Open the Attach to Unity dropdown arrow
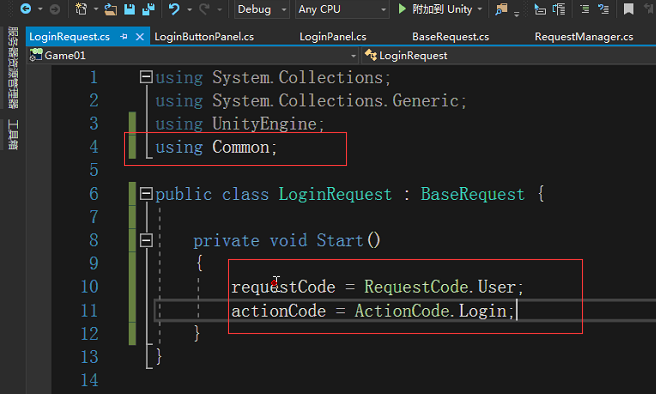656x394 pixels. click(x=480, y=9)
